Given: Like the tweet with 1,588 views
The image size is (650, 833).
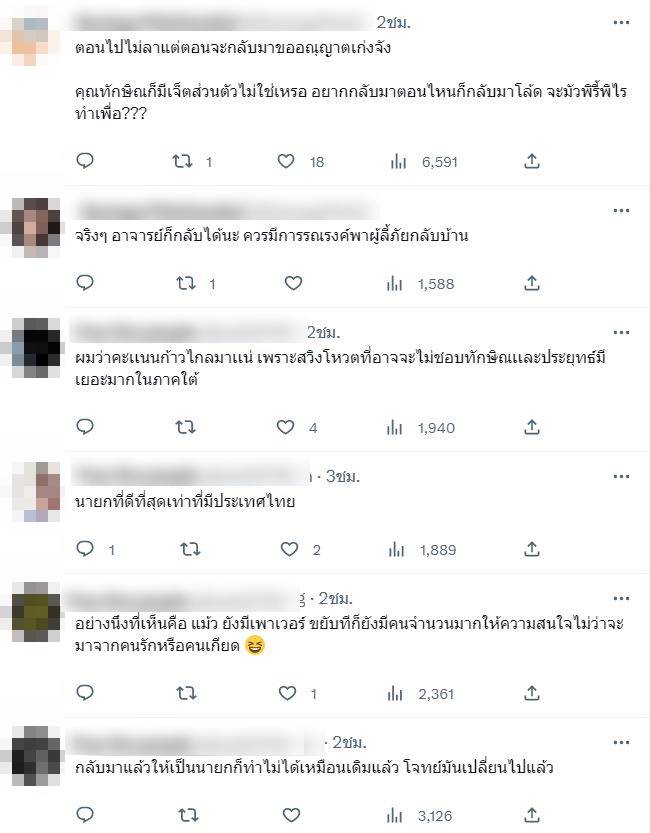Looking at the screenshot, I should pyautogui.click(x=293, y=283).
